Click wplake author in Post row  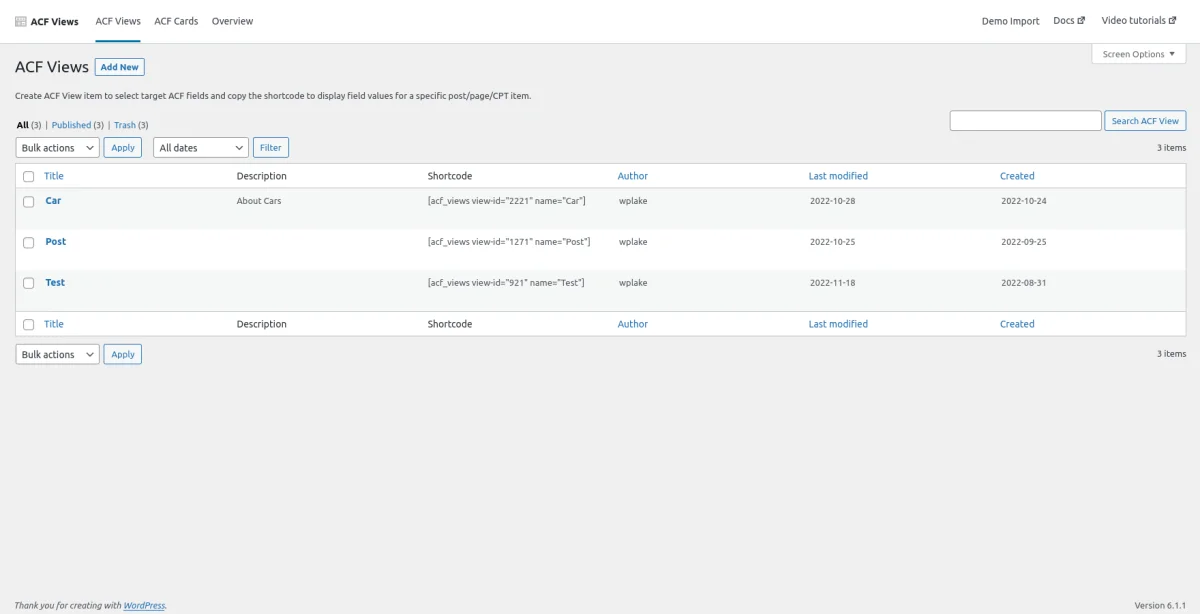click(x=633, y=242)
